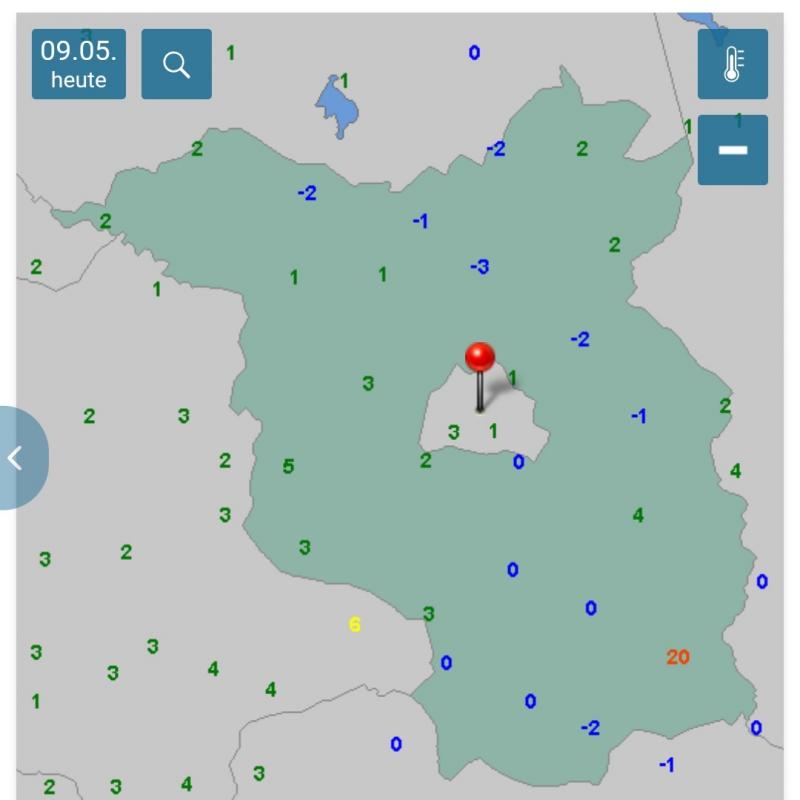
Task: Open the 09.05. heute date selector
Action: click(x=79, y=64)
